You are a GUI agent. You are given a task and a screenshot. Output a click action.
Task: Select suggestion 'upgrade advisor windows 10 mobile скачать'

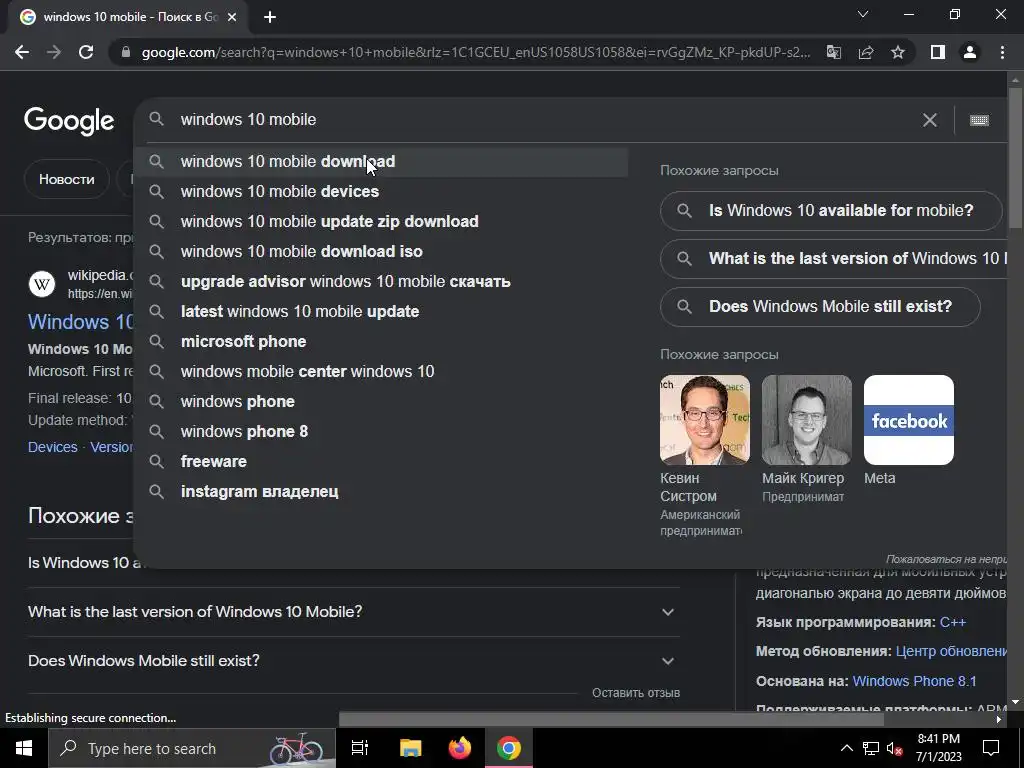coord(381,282)
